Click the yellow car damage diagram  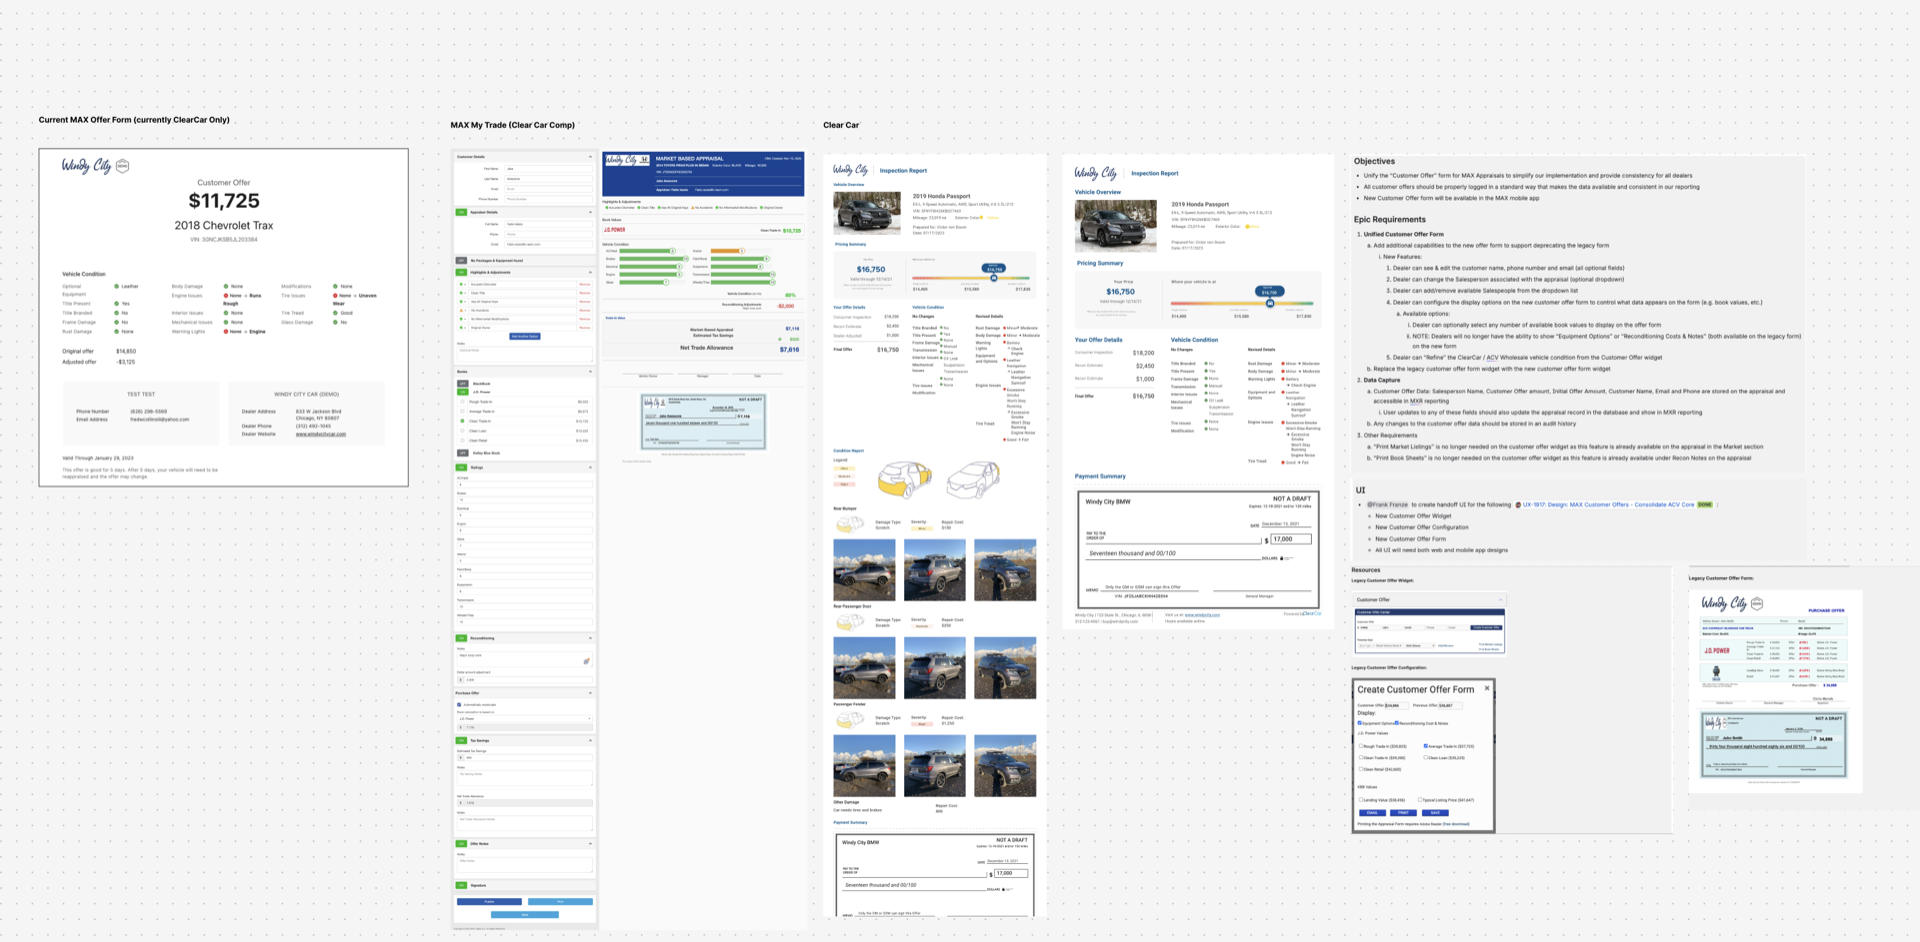(904, 481)
